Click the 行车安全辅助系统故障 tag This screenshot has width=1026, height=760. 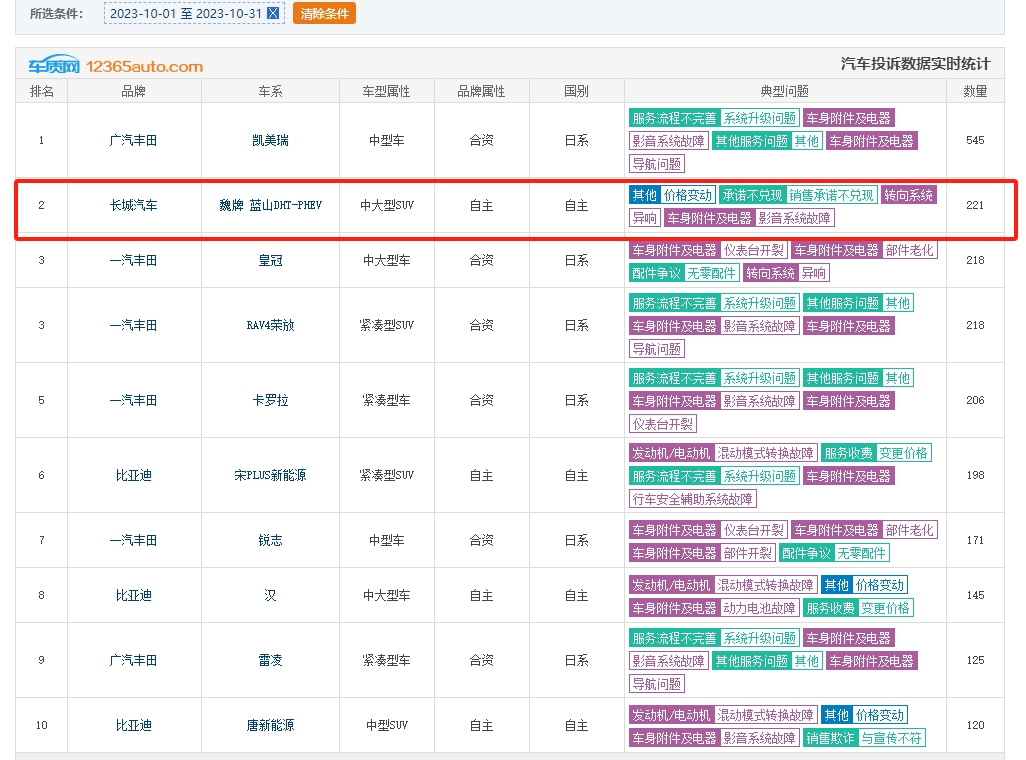(692, 499)
